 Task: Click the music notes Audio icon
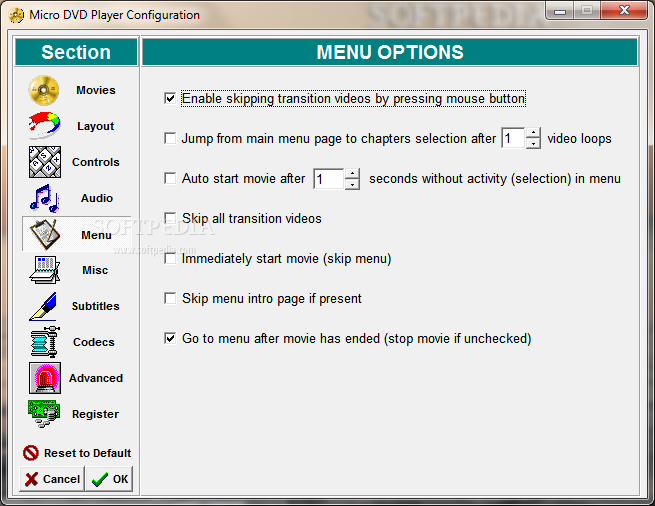point(45,198)
